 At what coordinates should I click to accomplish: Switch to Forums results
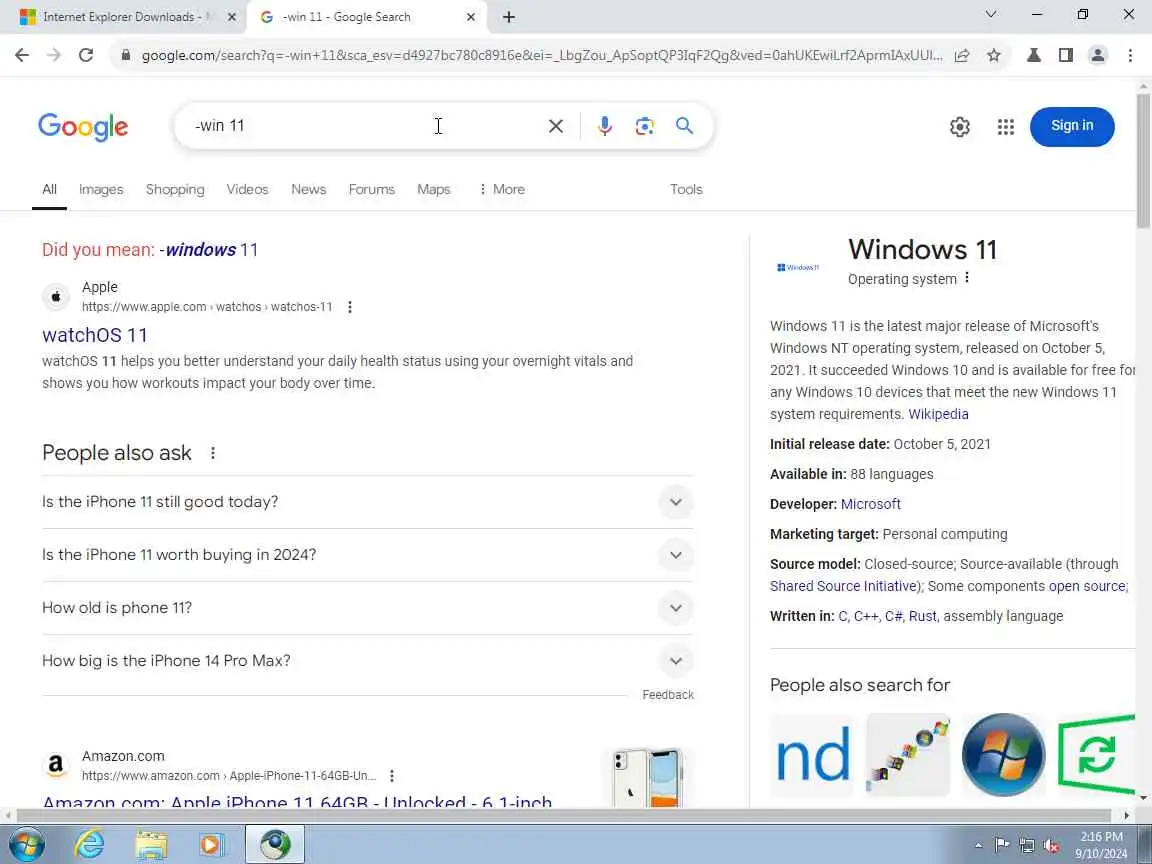click(x=372, y=189)
